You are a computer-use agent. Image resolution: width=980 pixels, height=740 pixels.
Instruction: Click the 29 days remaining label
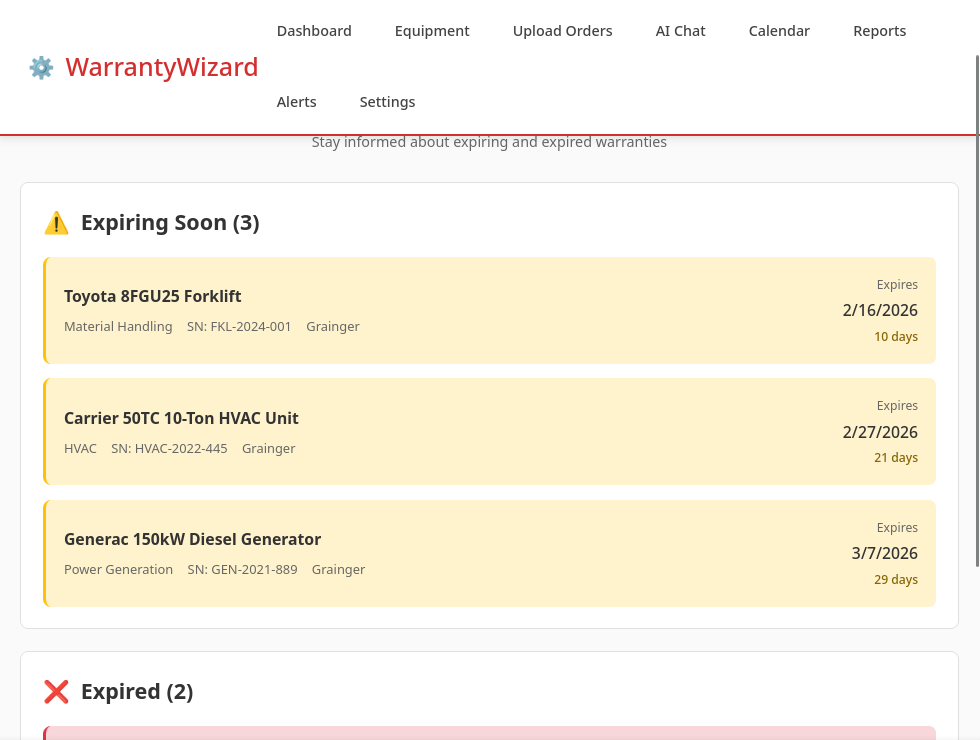click(896, 580)
